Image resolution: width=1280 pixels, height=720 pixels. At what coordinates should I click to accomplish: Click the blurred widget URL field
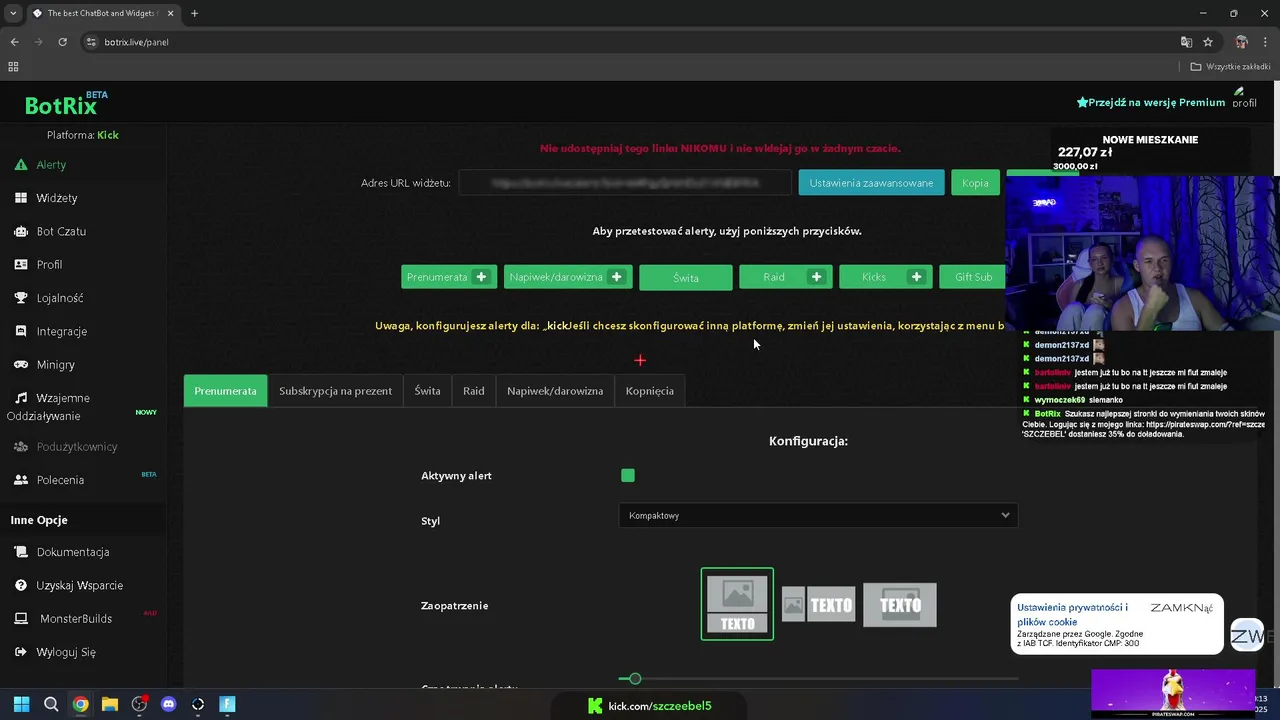coord(625,183)
